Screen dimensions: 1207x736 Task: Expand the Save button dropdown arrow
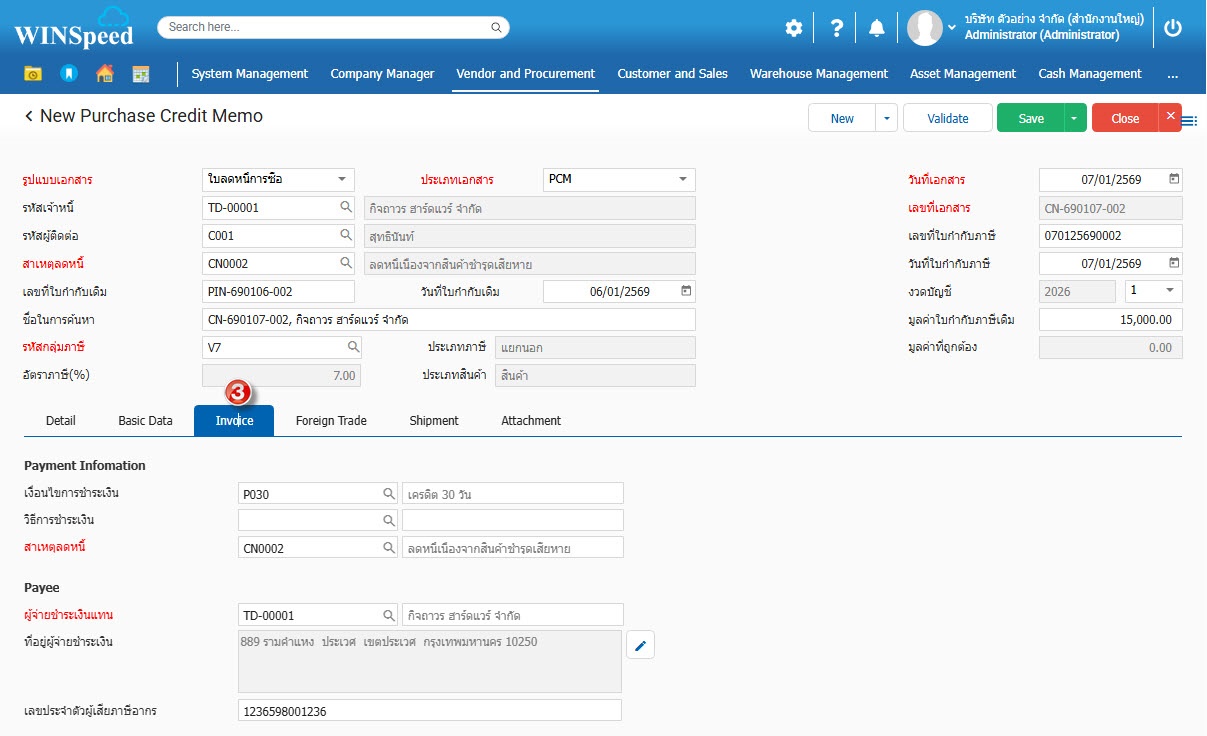[1075, 119]
